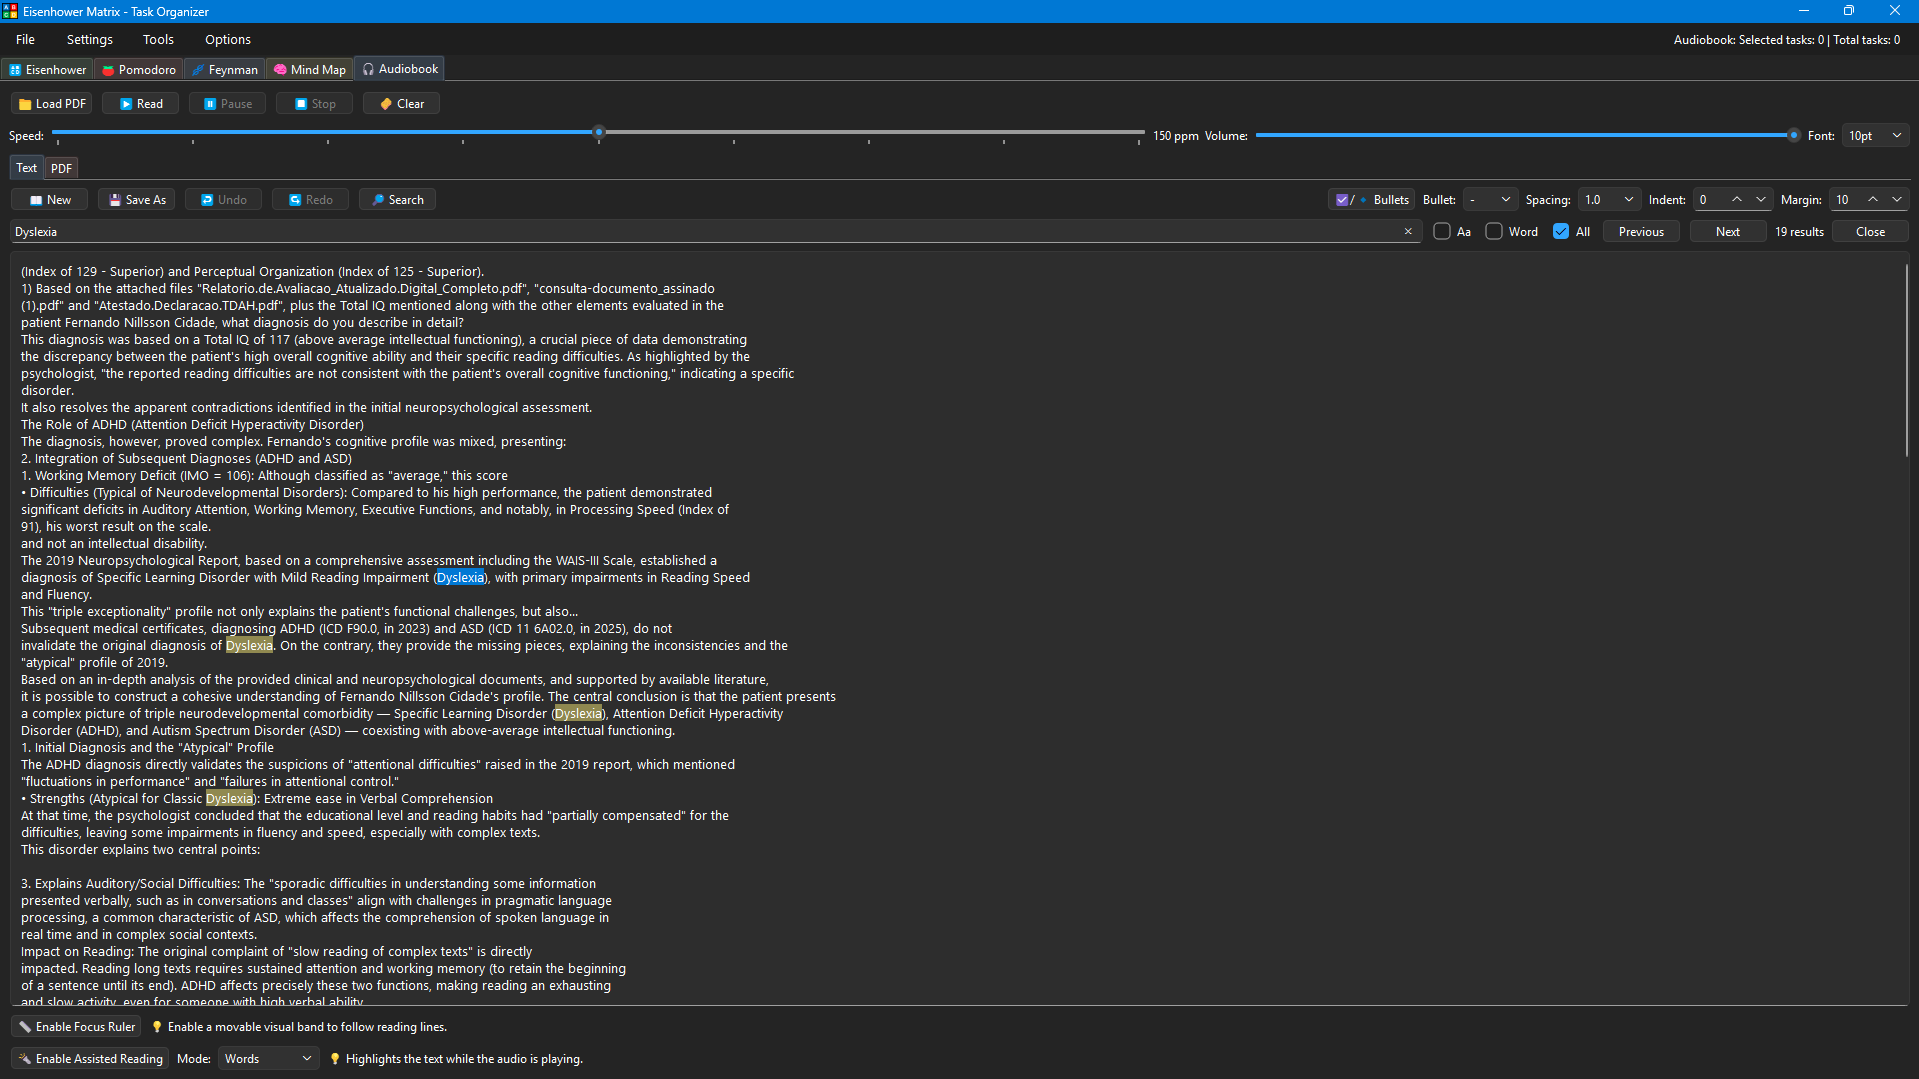
Task: Switch to Eisenhower tab
Action: (48, 70)
